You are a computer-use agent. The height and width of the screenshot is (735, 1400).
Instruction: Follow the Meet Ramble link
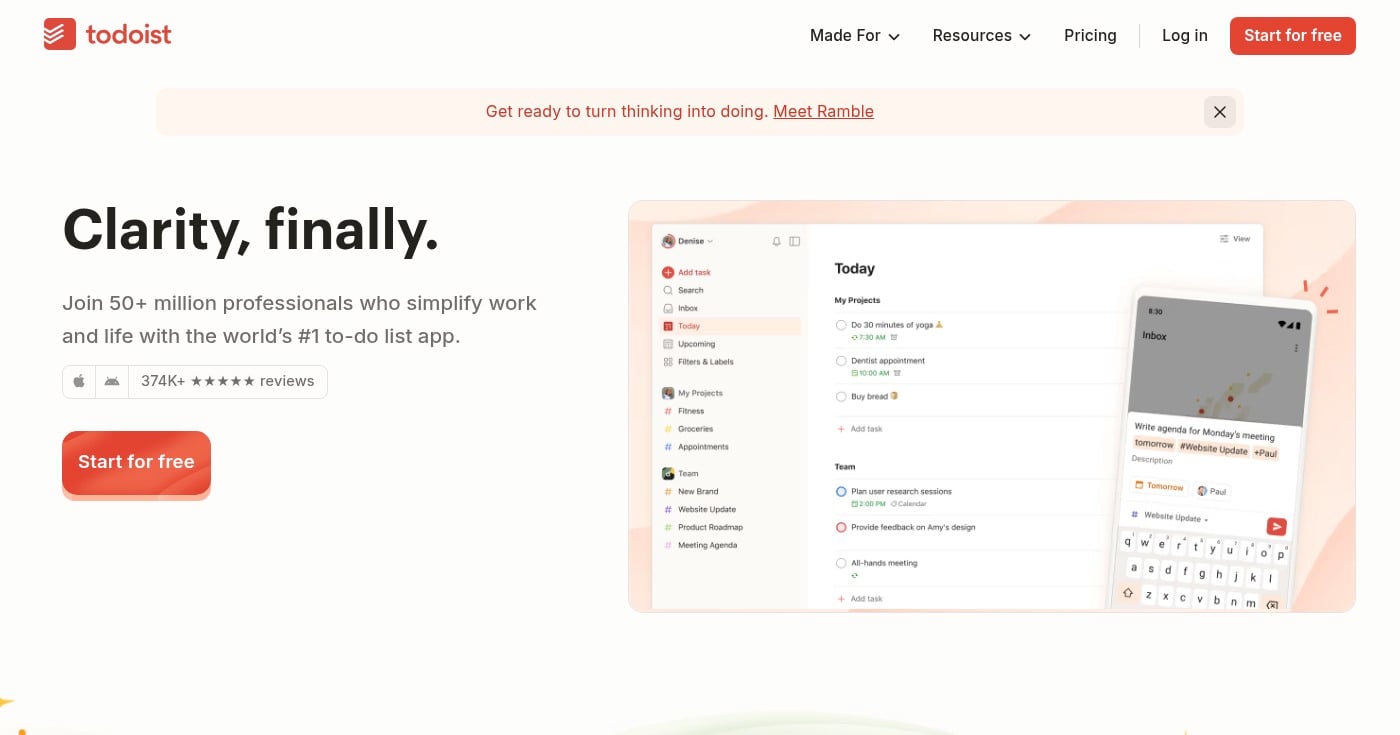(x=823, y=112)
